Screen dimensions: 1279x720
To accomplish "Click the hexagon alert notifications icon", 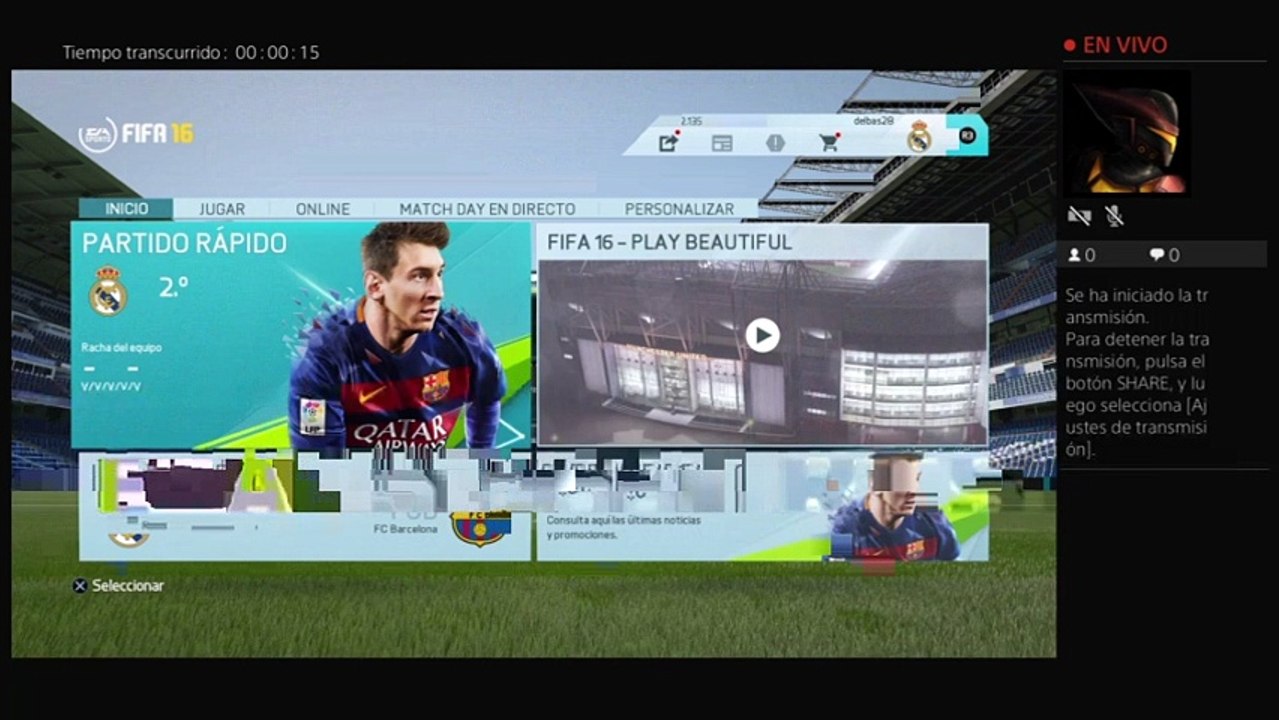I will tap(775, 143).
